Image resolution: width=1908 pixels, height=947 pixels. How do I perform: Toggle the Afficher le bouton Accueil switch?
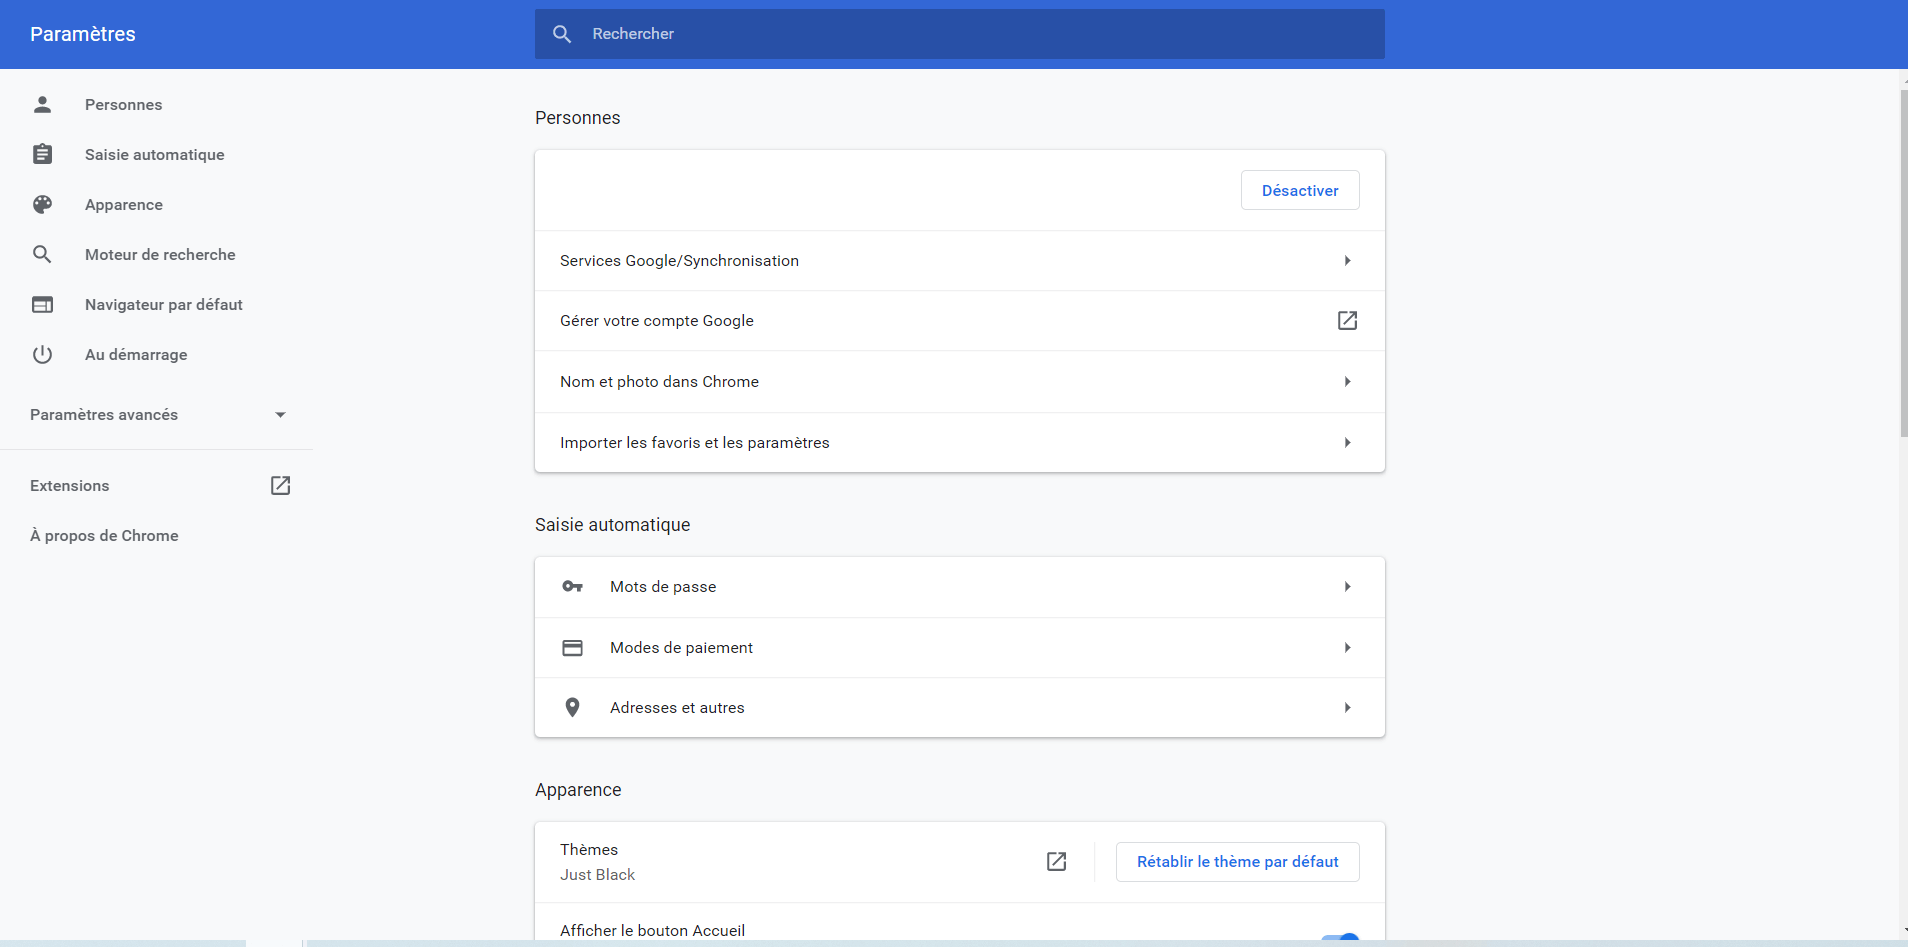[x=1340, y=936]
